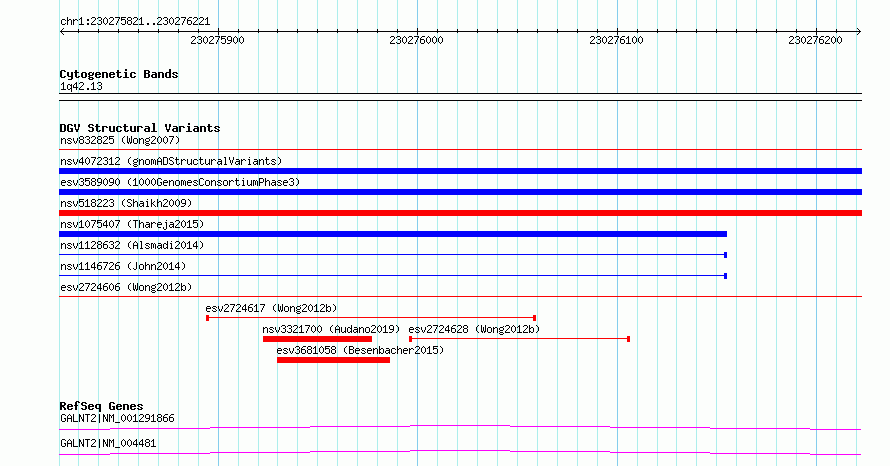Open variant esv2724628 (Wong2012b) label

coord(474,329)
